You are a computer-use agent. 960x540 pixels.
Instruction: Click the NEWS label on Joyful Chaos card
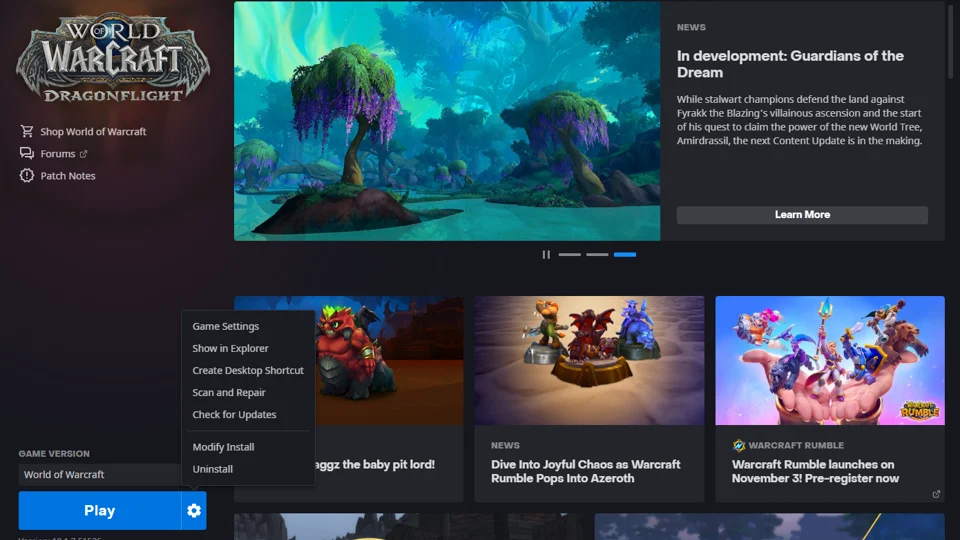(x=505, y=445)
